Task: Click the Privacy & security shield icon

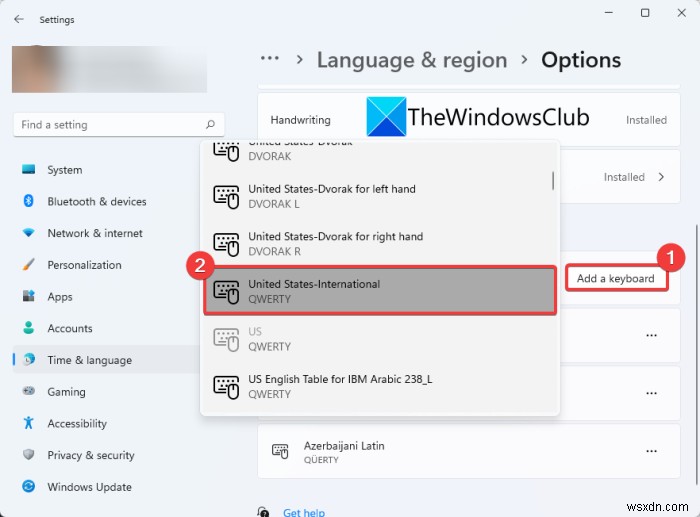Action: tap(29, 454)
